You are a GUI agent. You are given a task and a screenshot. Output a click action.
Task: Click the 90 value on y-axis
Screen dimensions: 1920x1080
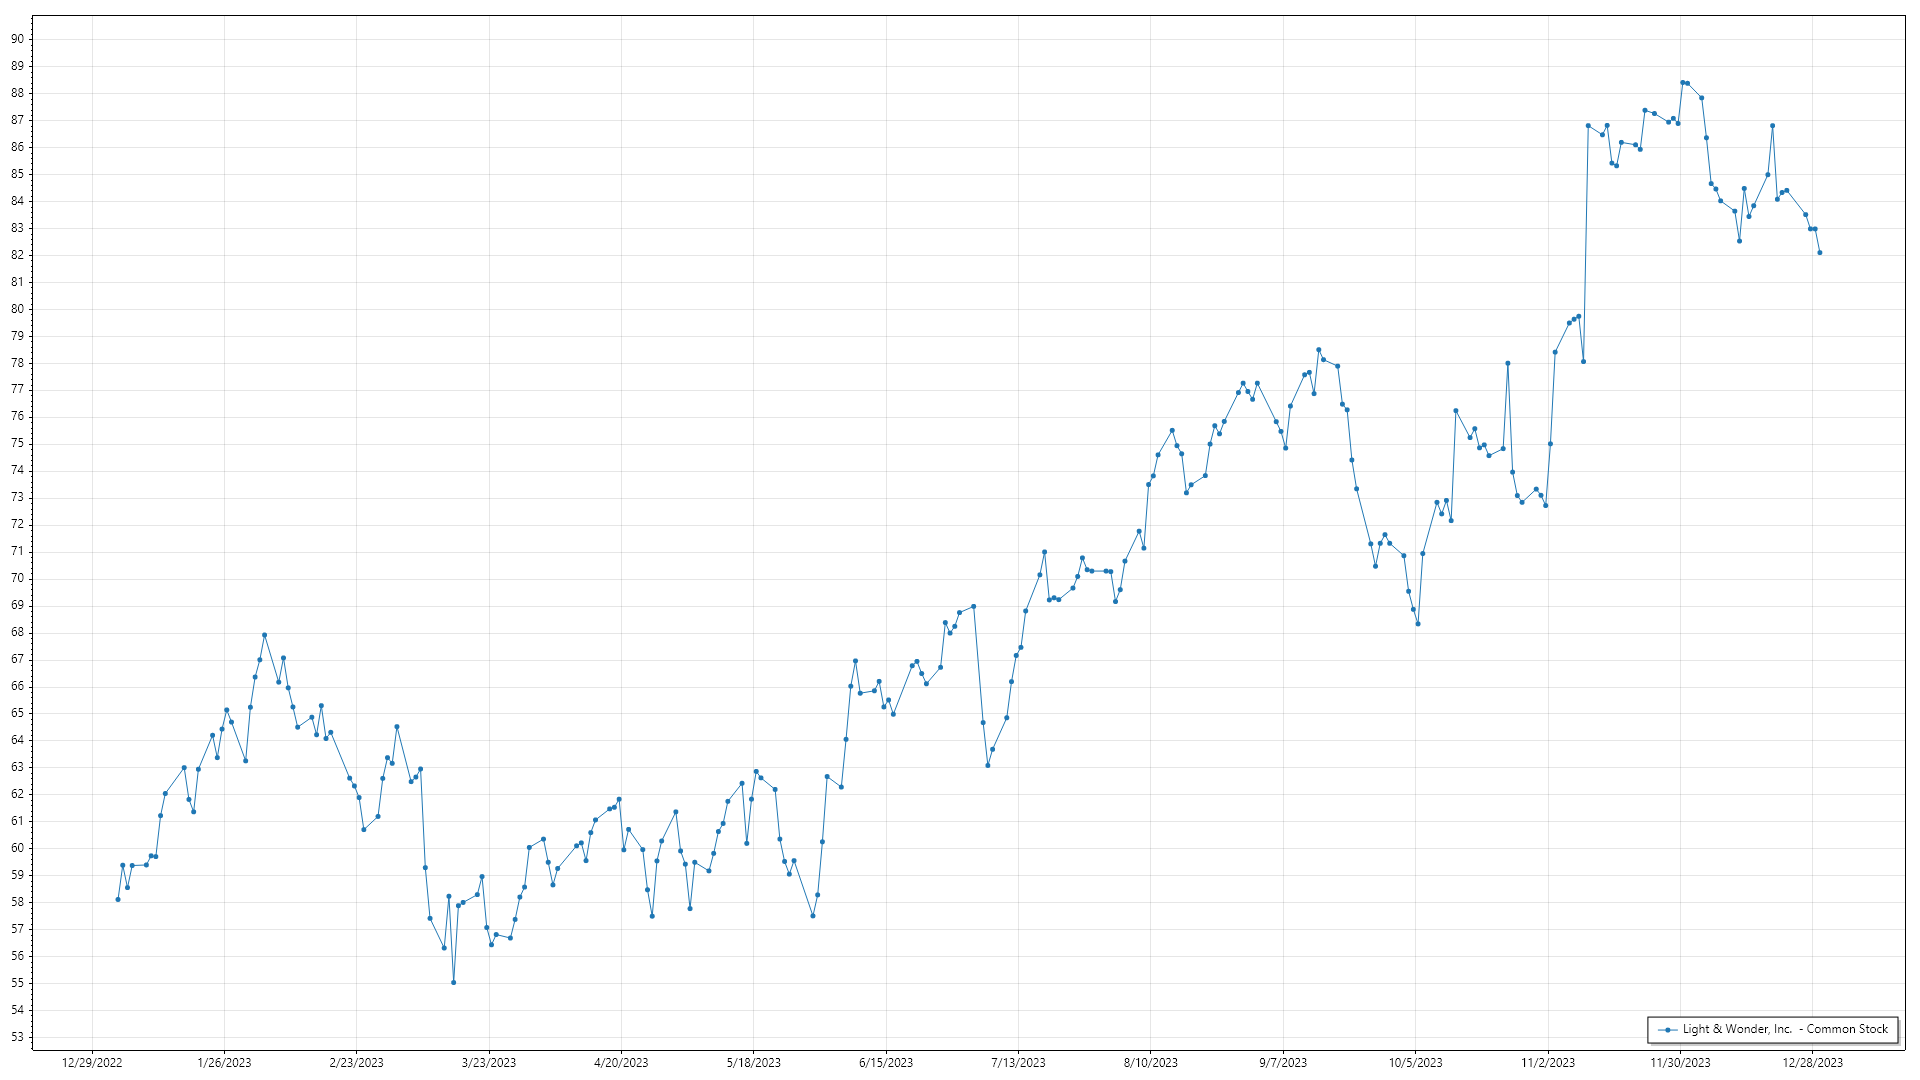click(18, 39)
